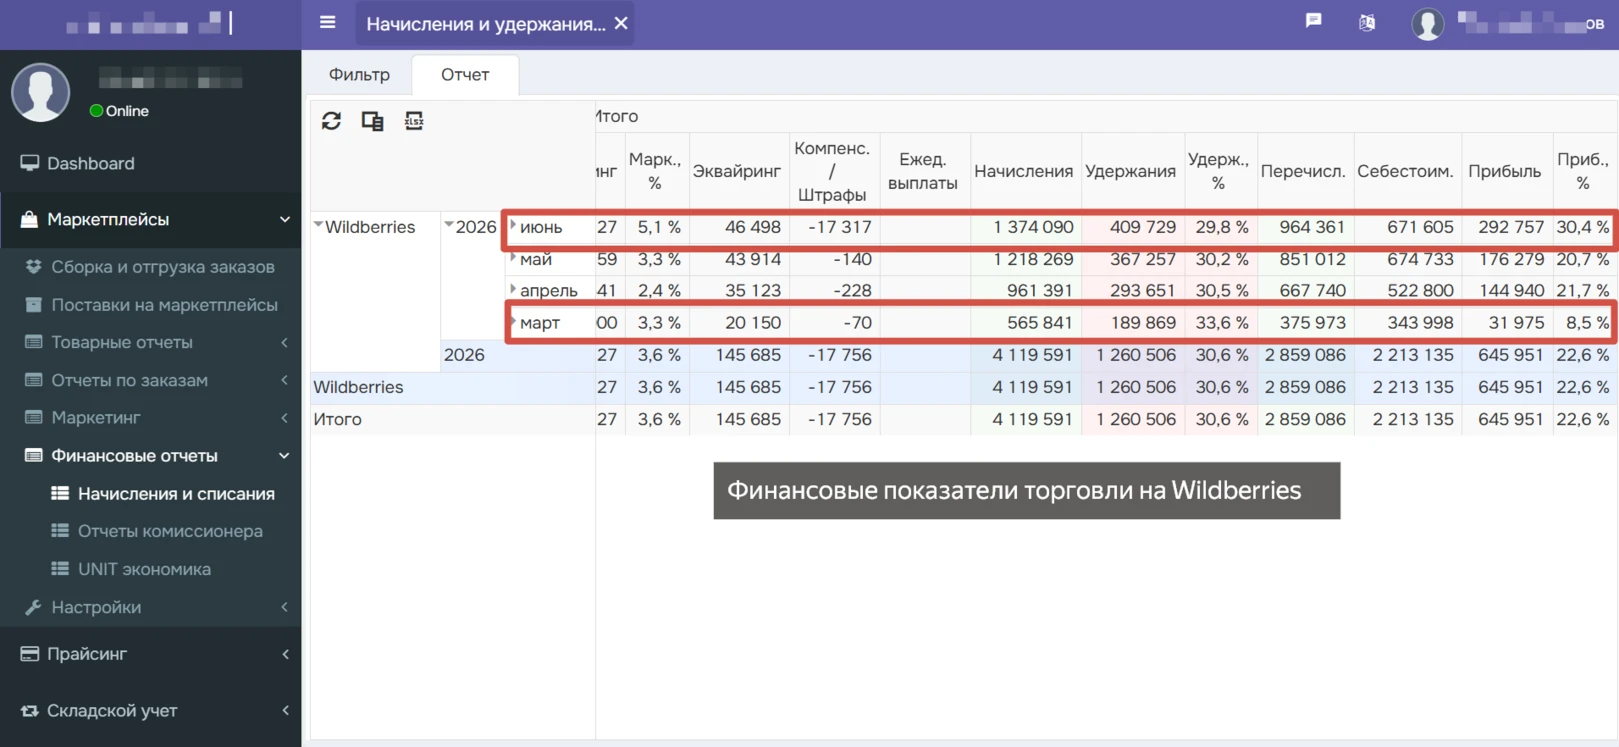
Task: Click the export to XLSX icon
Action: pyautogui.click(x=414, y=121)
